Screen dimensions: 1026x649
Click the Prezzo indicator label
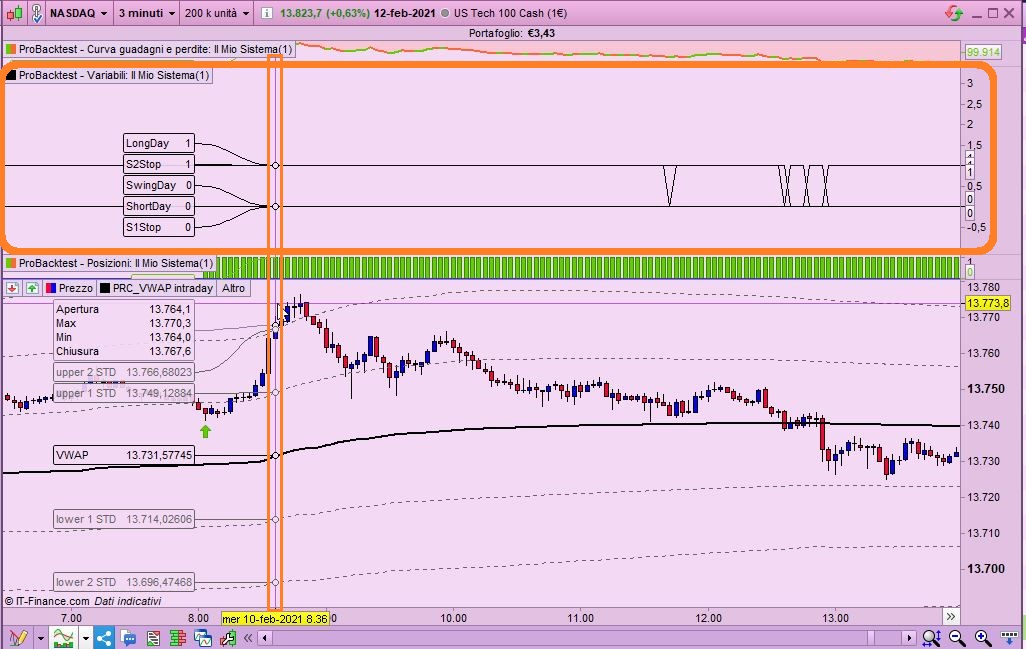click(70, 288)
